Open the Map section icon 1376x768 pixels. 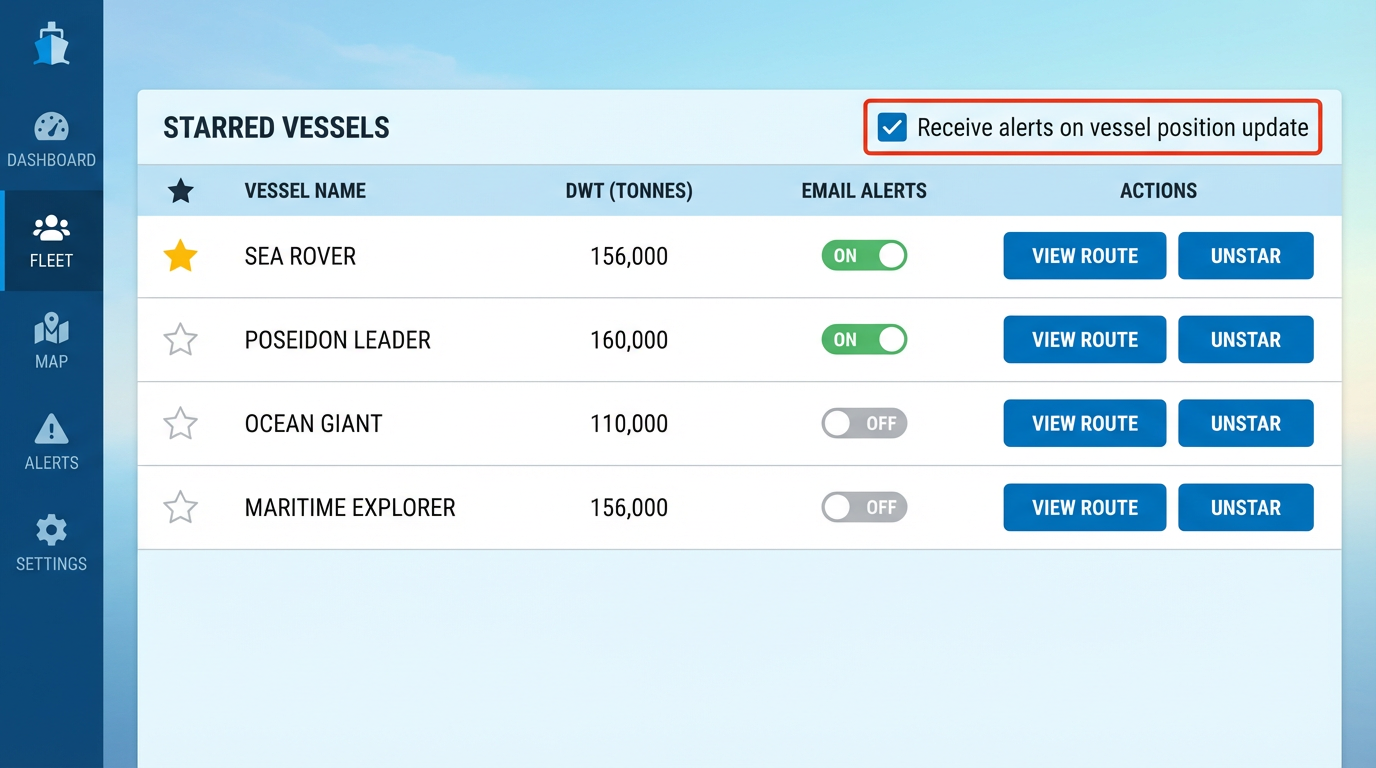(51, 329)
